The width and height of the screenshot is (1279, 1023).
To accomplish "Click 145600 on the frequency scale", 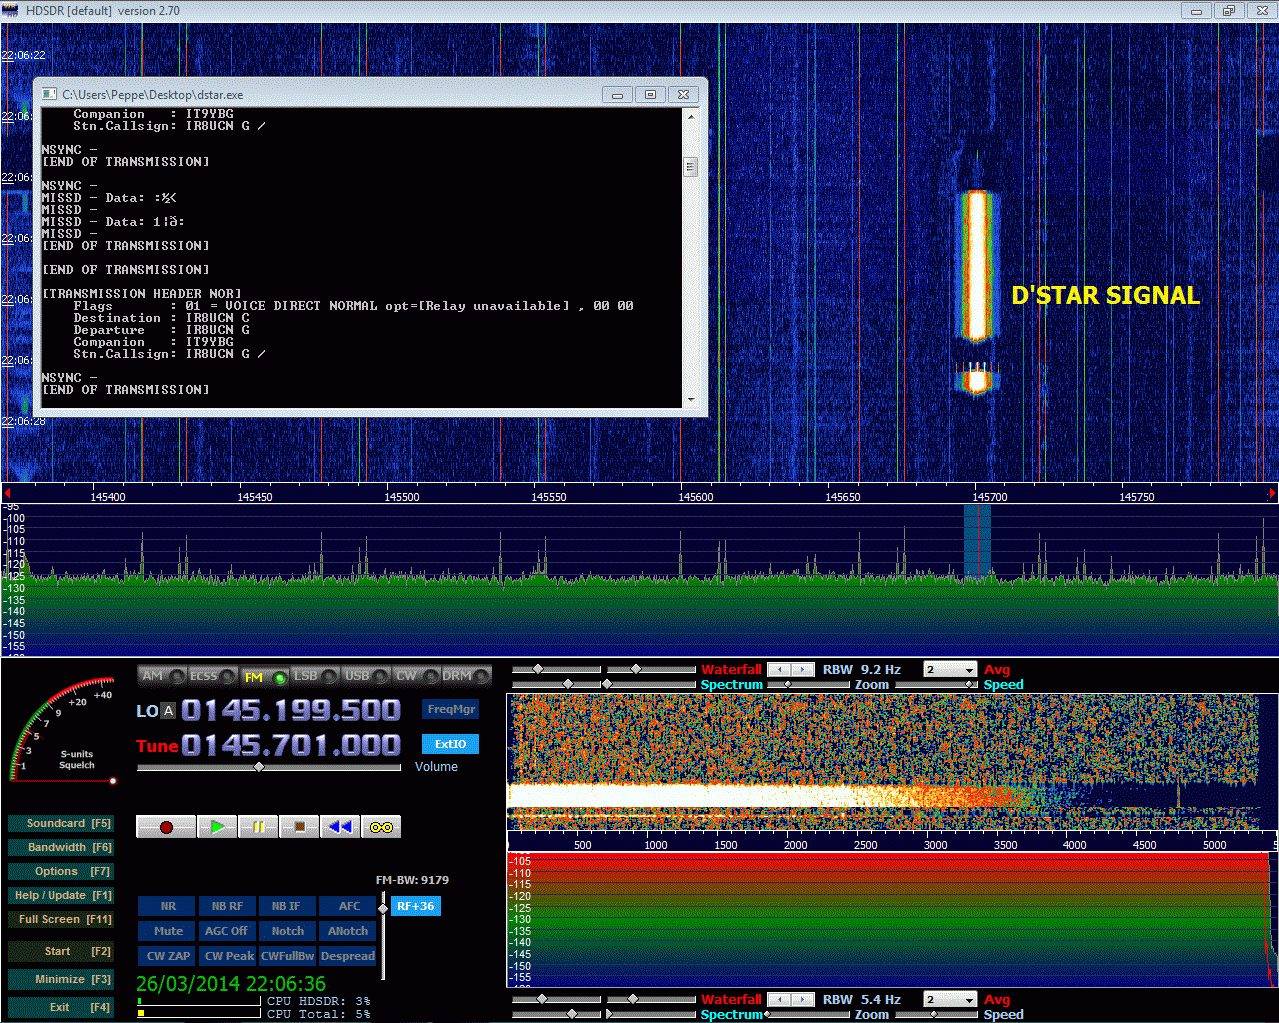I will click(696, 497).
